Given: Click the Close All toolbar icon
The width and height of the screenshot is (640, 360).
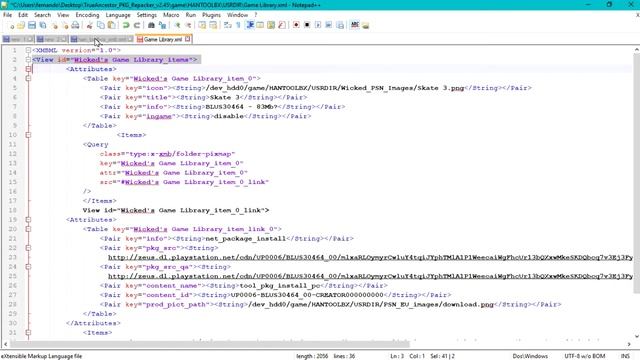Looking at the screenshot, I should [x=65, y=25].
